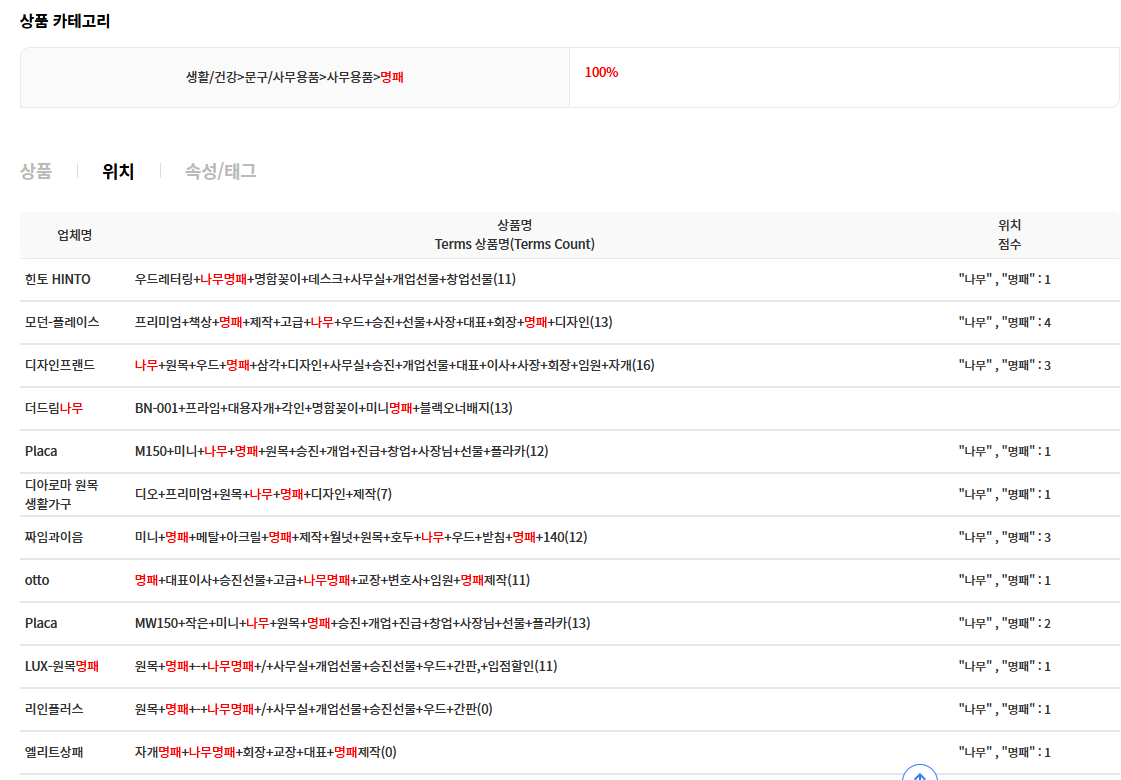Click the product name ending with 입점할인(11)
Image resolution: width=1121 pixels, height=780 pixels.
(346, 666)
